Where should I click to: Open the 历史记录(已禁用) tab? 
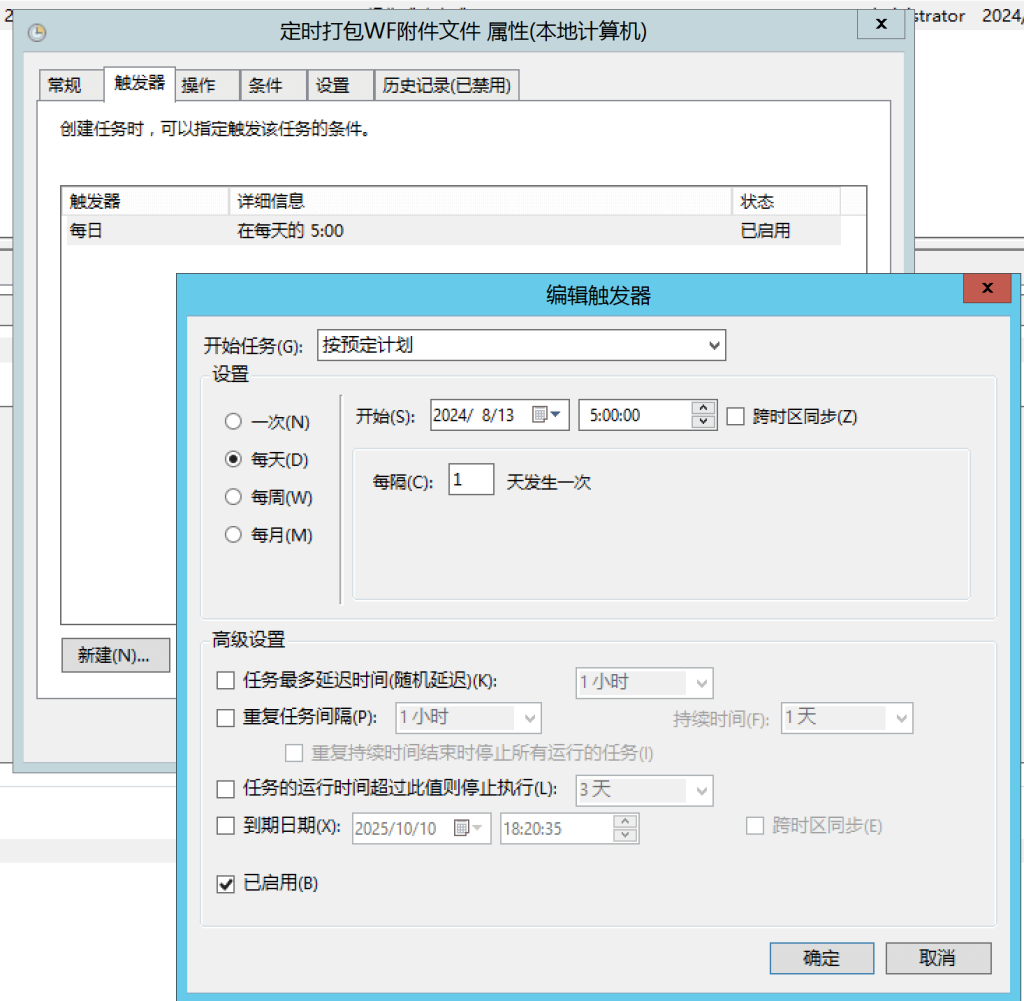447,85
